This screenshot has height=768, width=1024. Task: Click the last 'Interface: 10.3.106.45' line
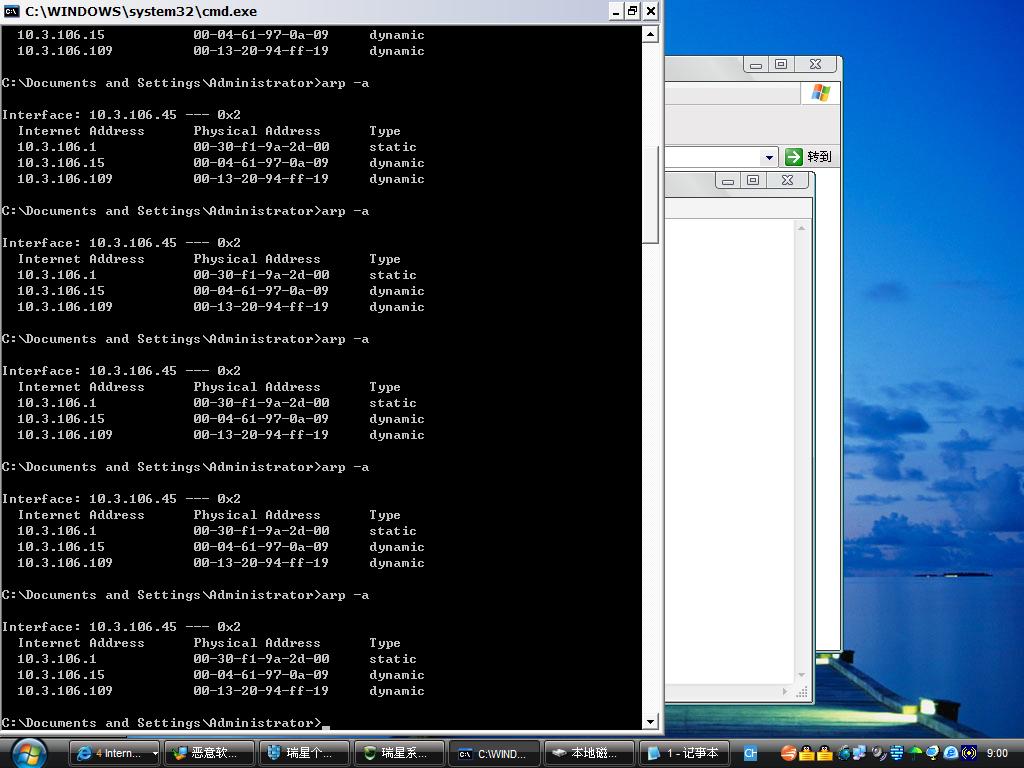pos(121,627)
